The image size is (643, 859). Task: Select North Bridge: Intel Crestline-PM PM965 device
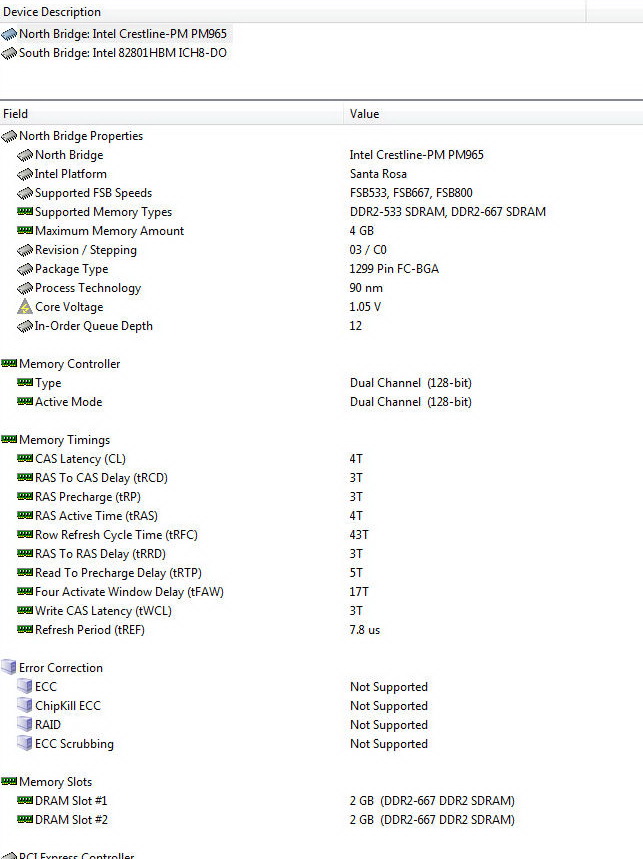click(x=123, y=34)
